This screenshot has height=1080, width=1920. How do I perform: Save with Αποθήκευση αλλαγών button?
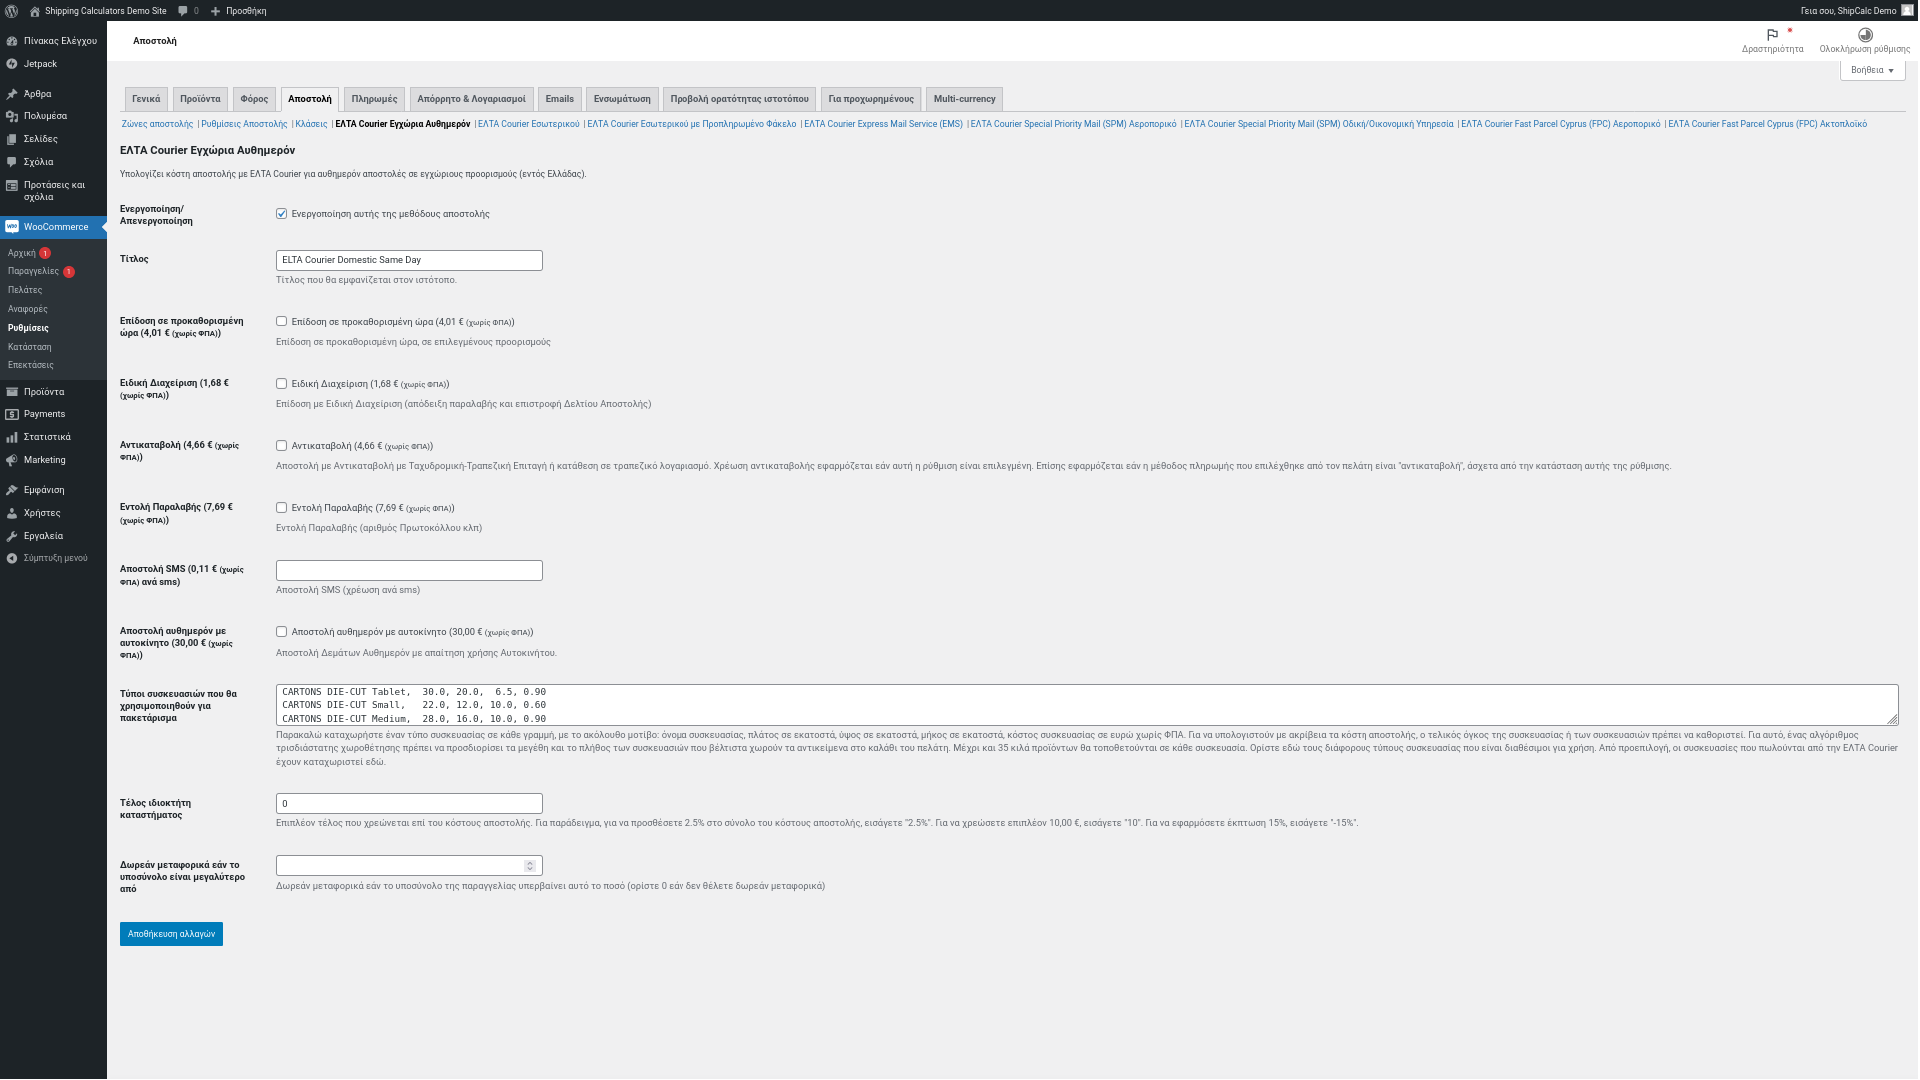coord(171,934)
